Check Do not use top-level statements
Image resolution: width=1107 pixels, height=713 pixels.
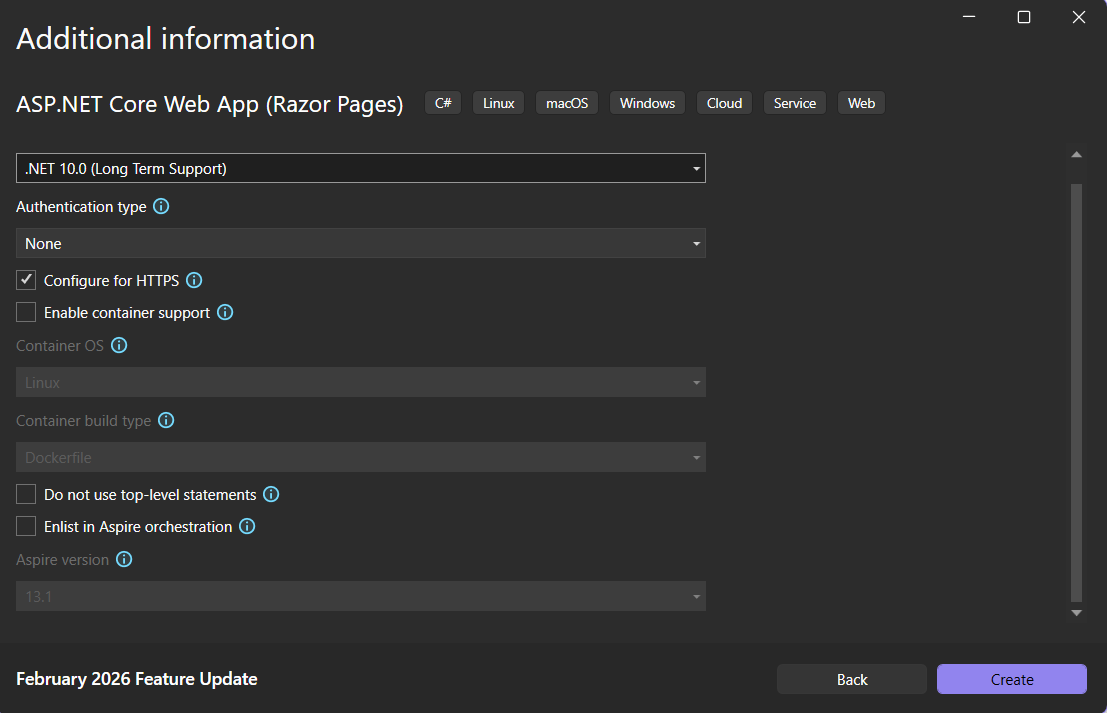(26, 495)
